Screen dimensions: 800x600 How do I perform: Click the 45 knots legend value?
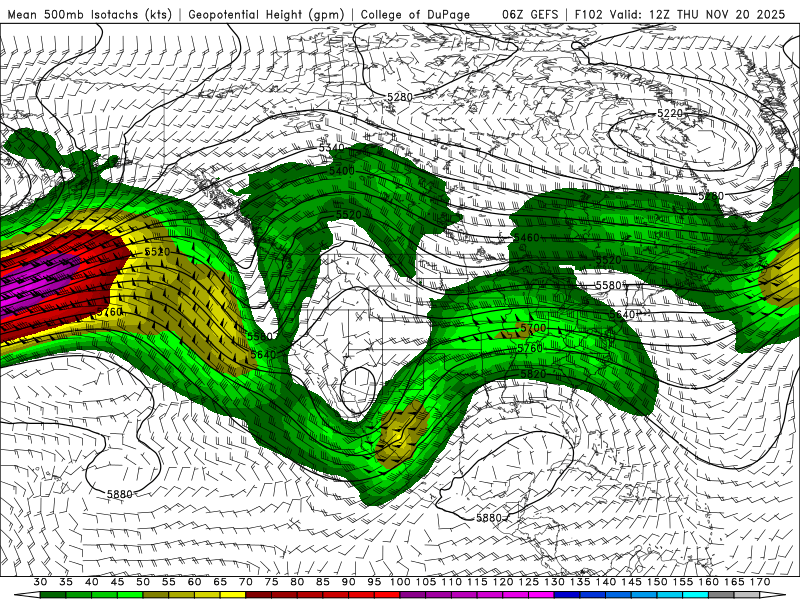click(x=117, y=582)
